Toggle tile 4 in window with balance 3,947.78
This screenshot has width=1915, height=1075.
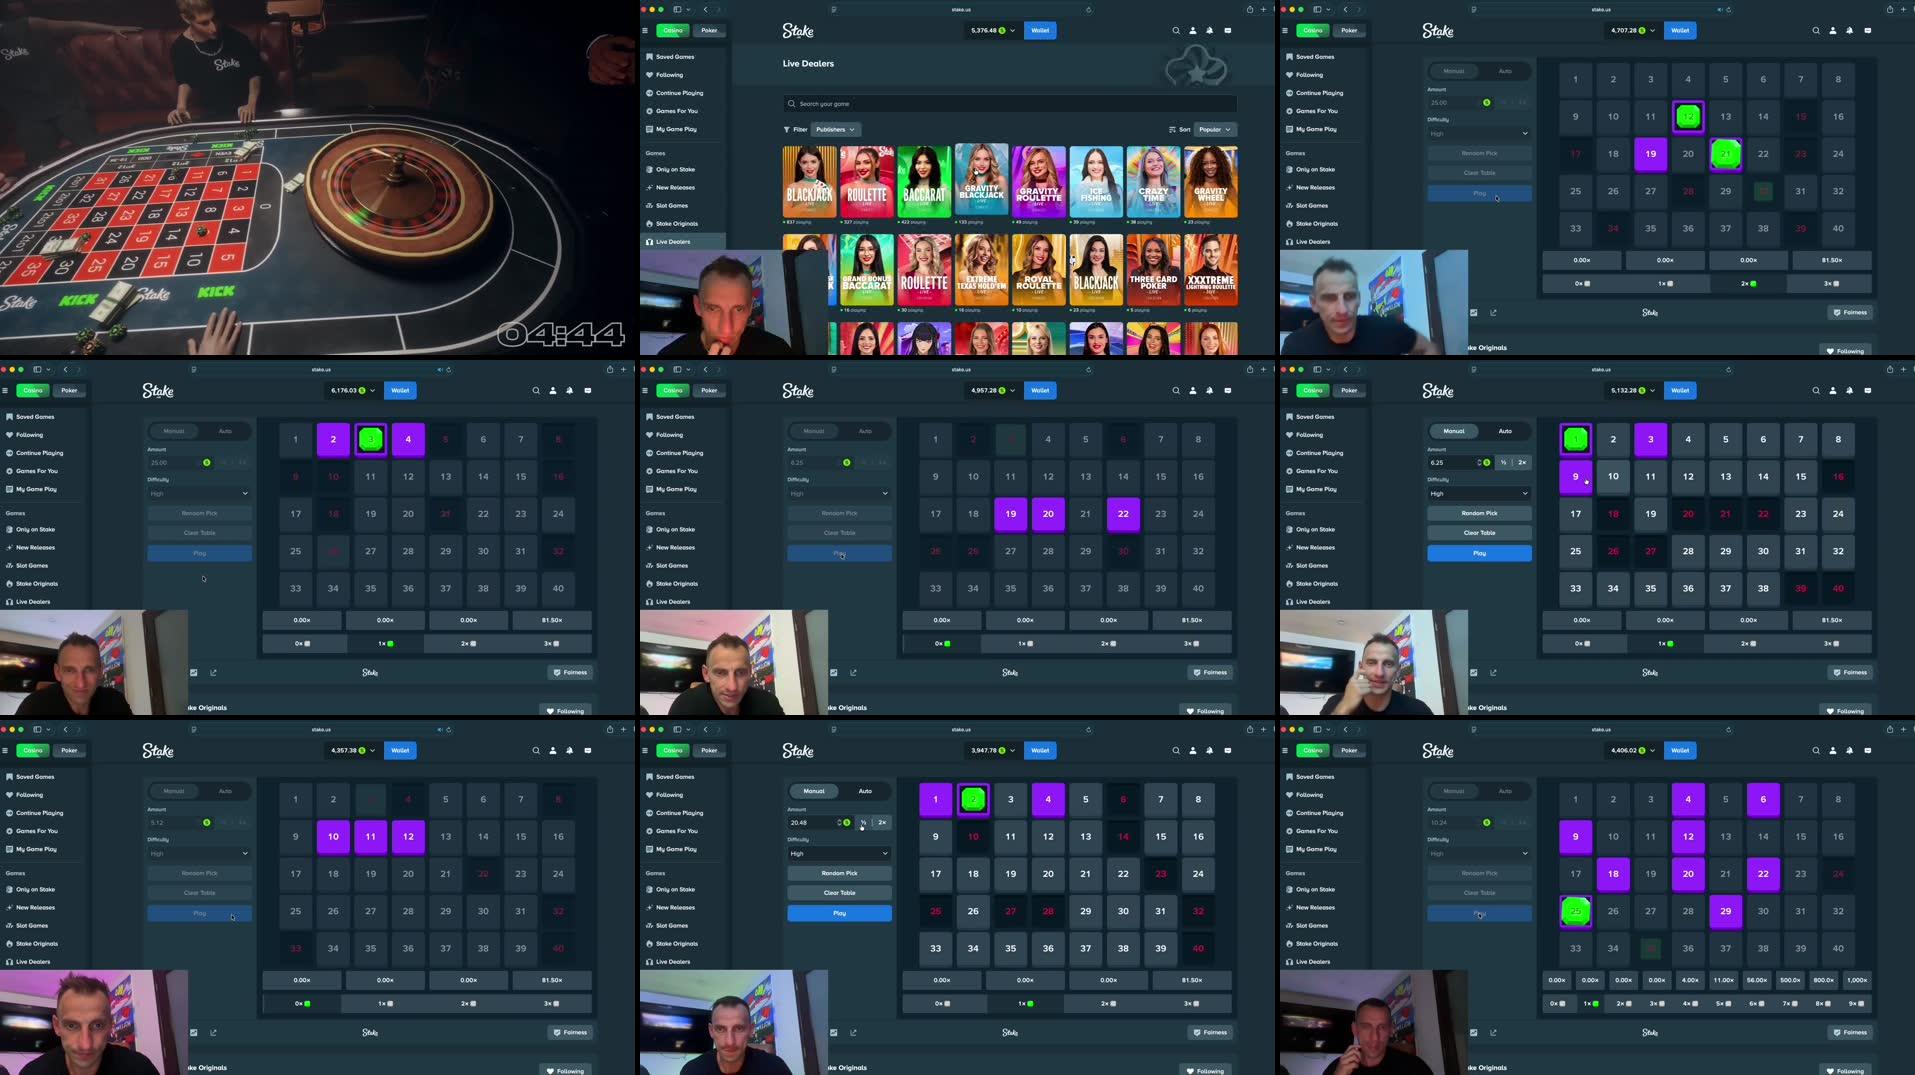[1048, 799]
